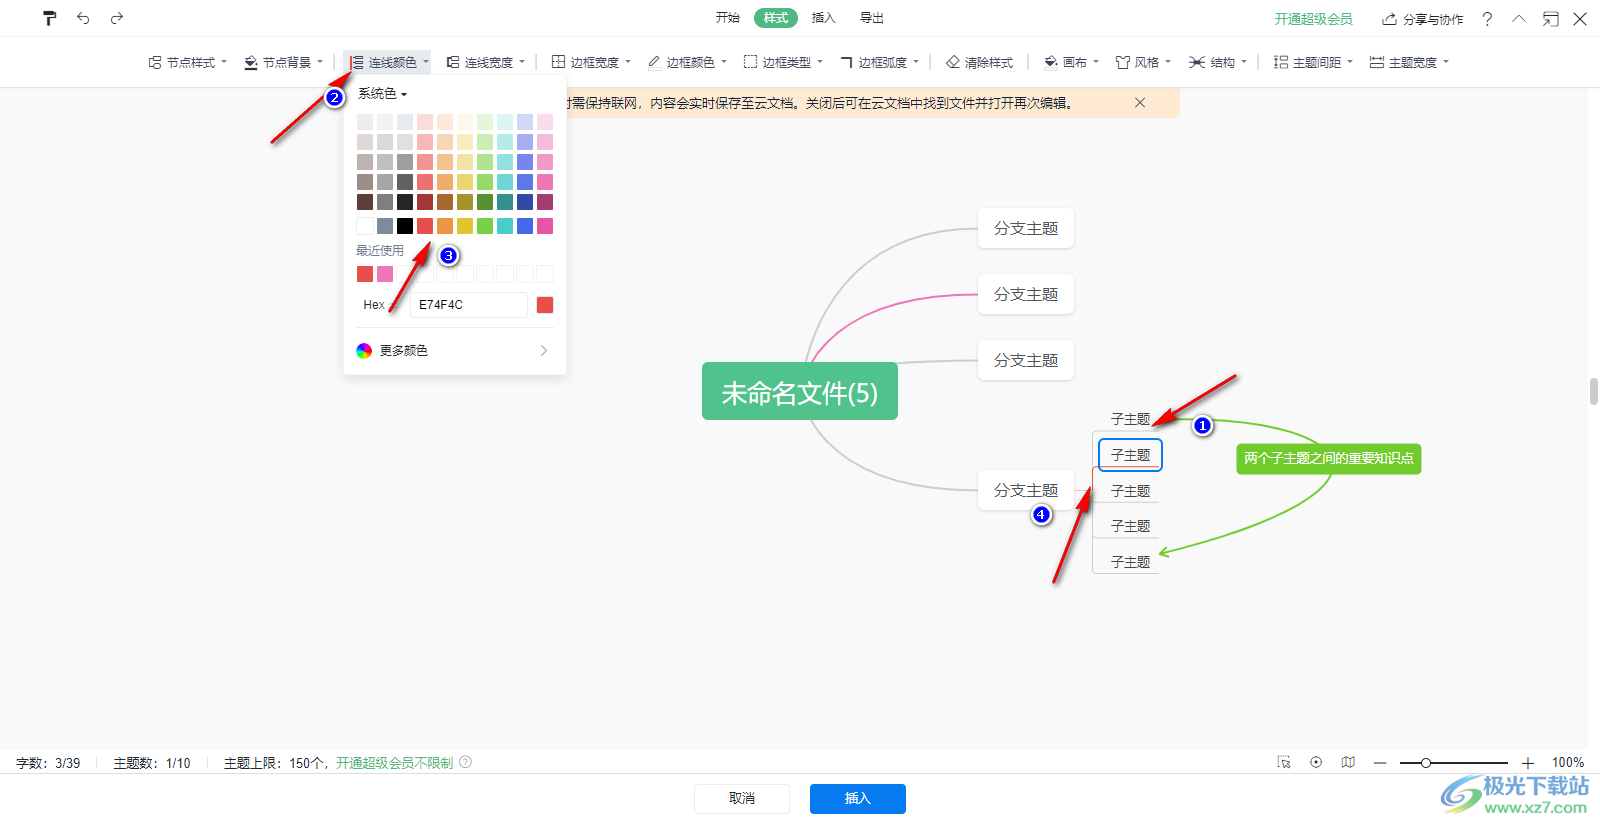Viewport: 1600px width, 824px height.
Task: Open 风格 theme style dropdown
Action: (1143, 62)
